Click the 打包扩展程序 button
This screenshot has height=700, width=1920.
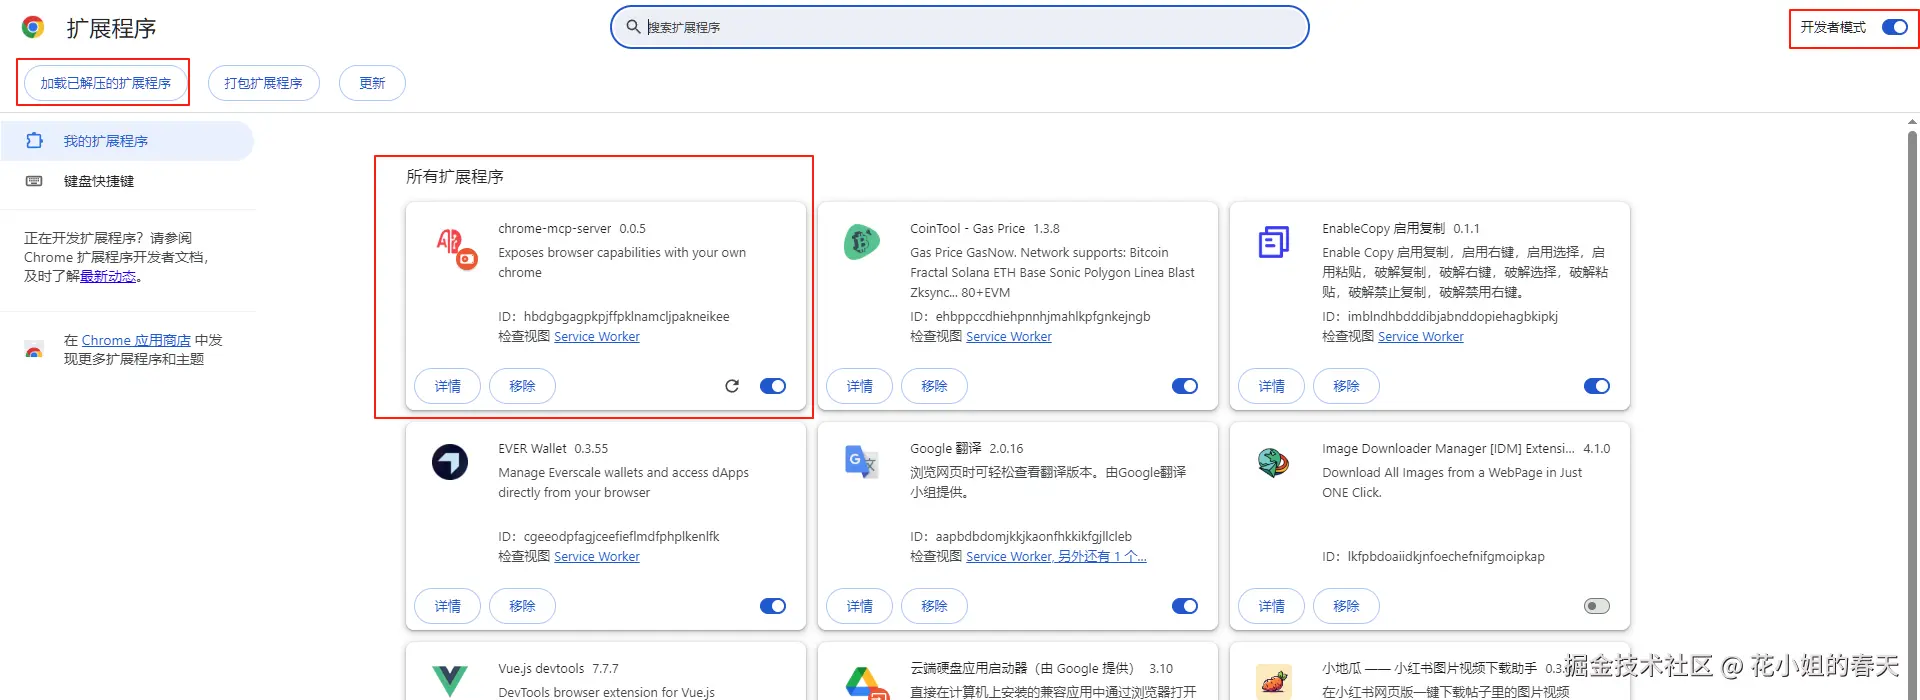[x=264, y=83]
